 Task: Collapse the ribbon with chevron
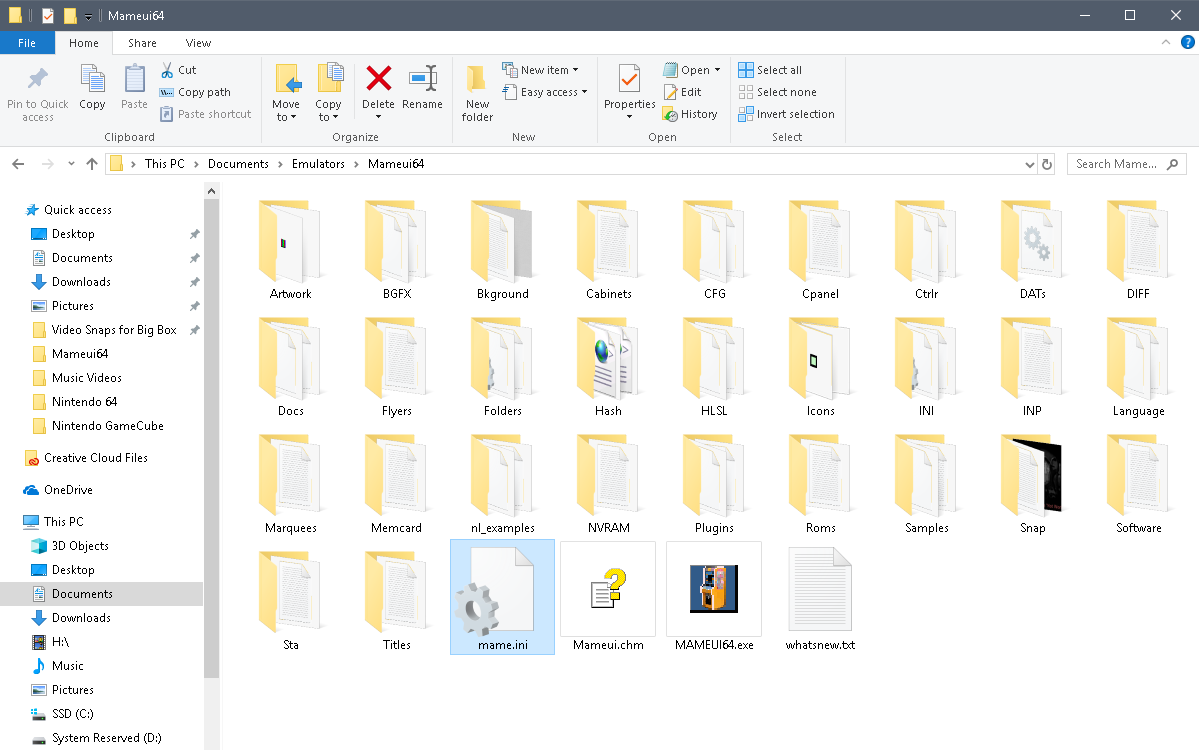click(1165, 43)
